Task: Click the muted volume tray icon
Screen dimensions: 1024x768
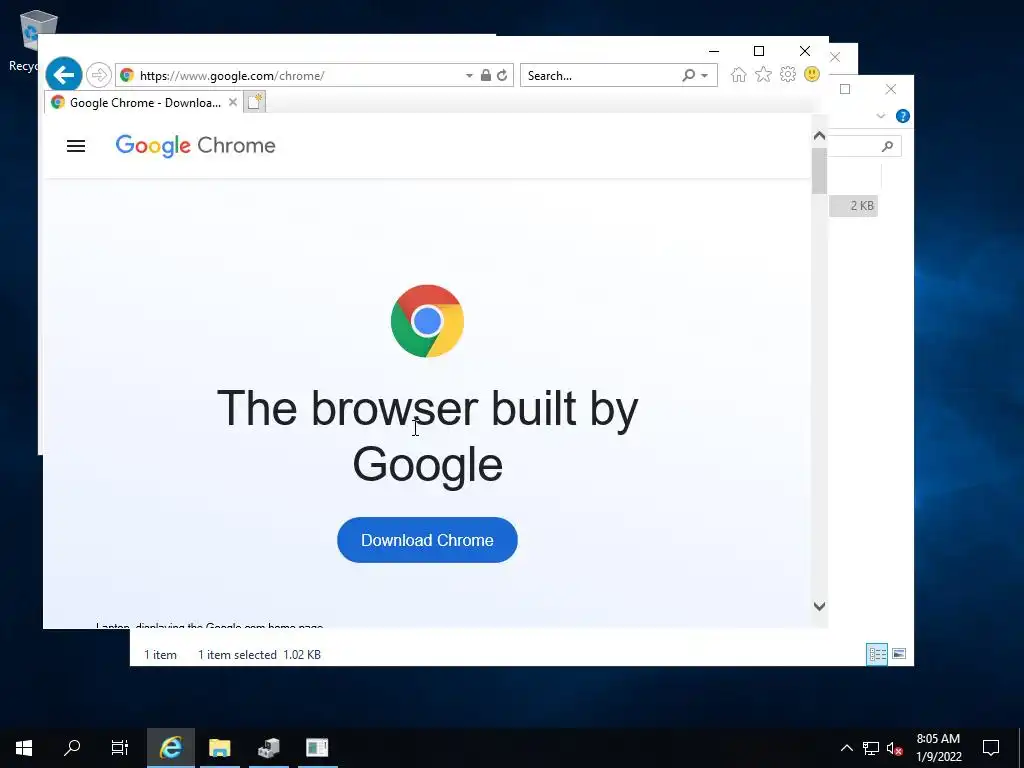Action: (x=894, y=748)
